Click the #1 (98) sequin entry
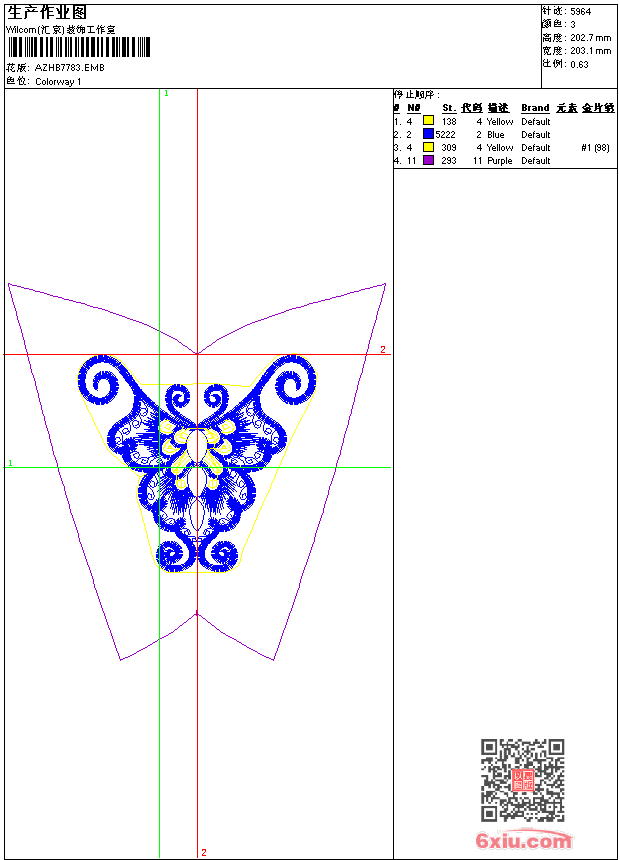 (x=595, y=148)
